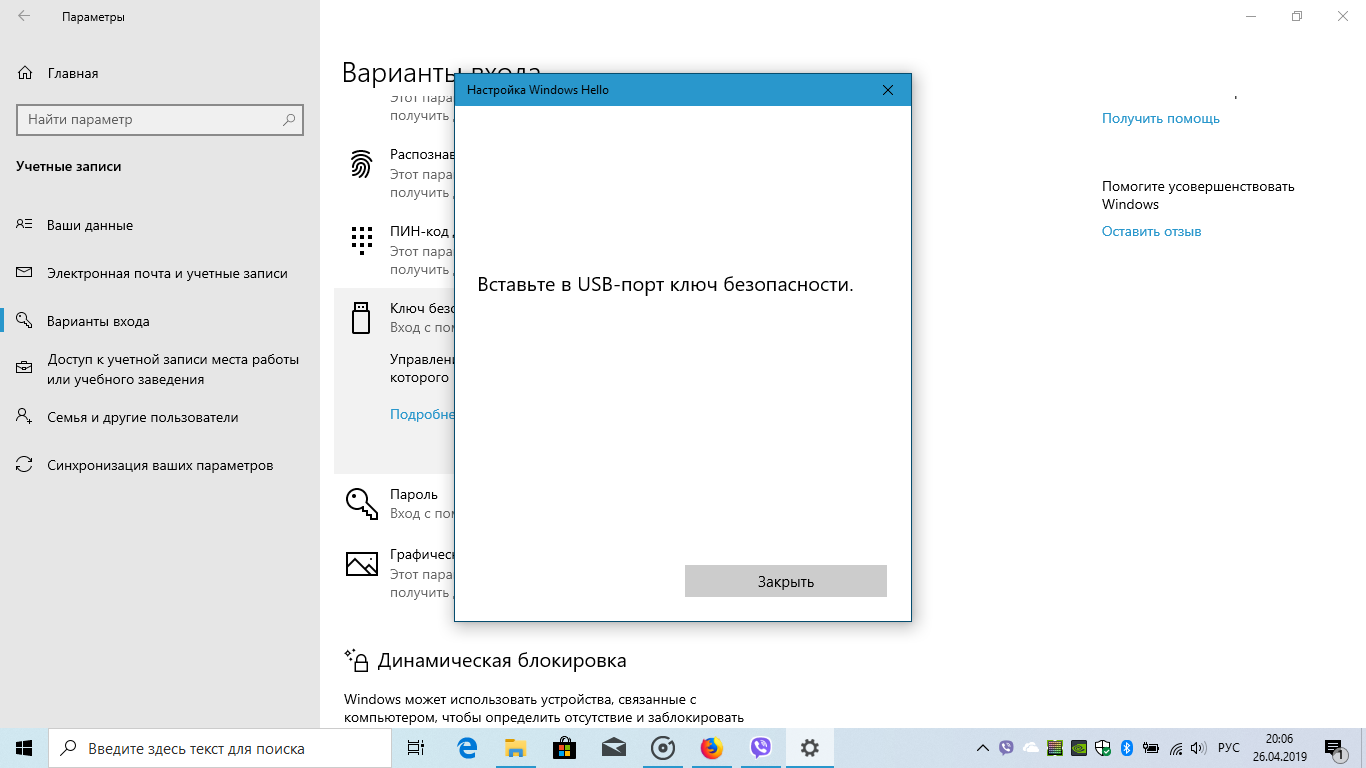Viewport: 1366px width, 768px height.
Task: Open the Windows Start menu
Action: (24, 748)
